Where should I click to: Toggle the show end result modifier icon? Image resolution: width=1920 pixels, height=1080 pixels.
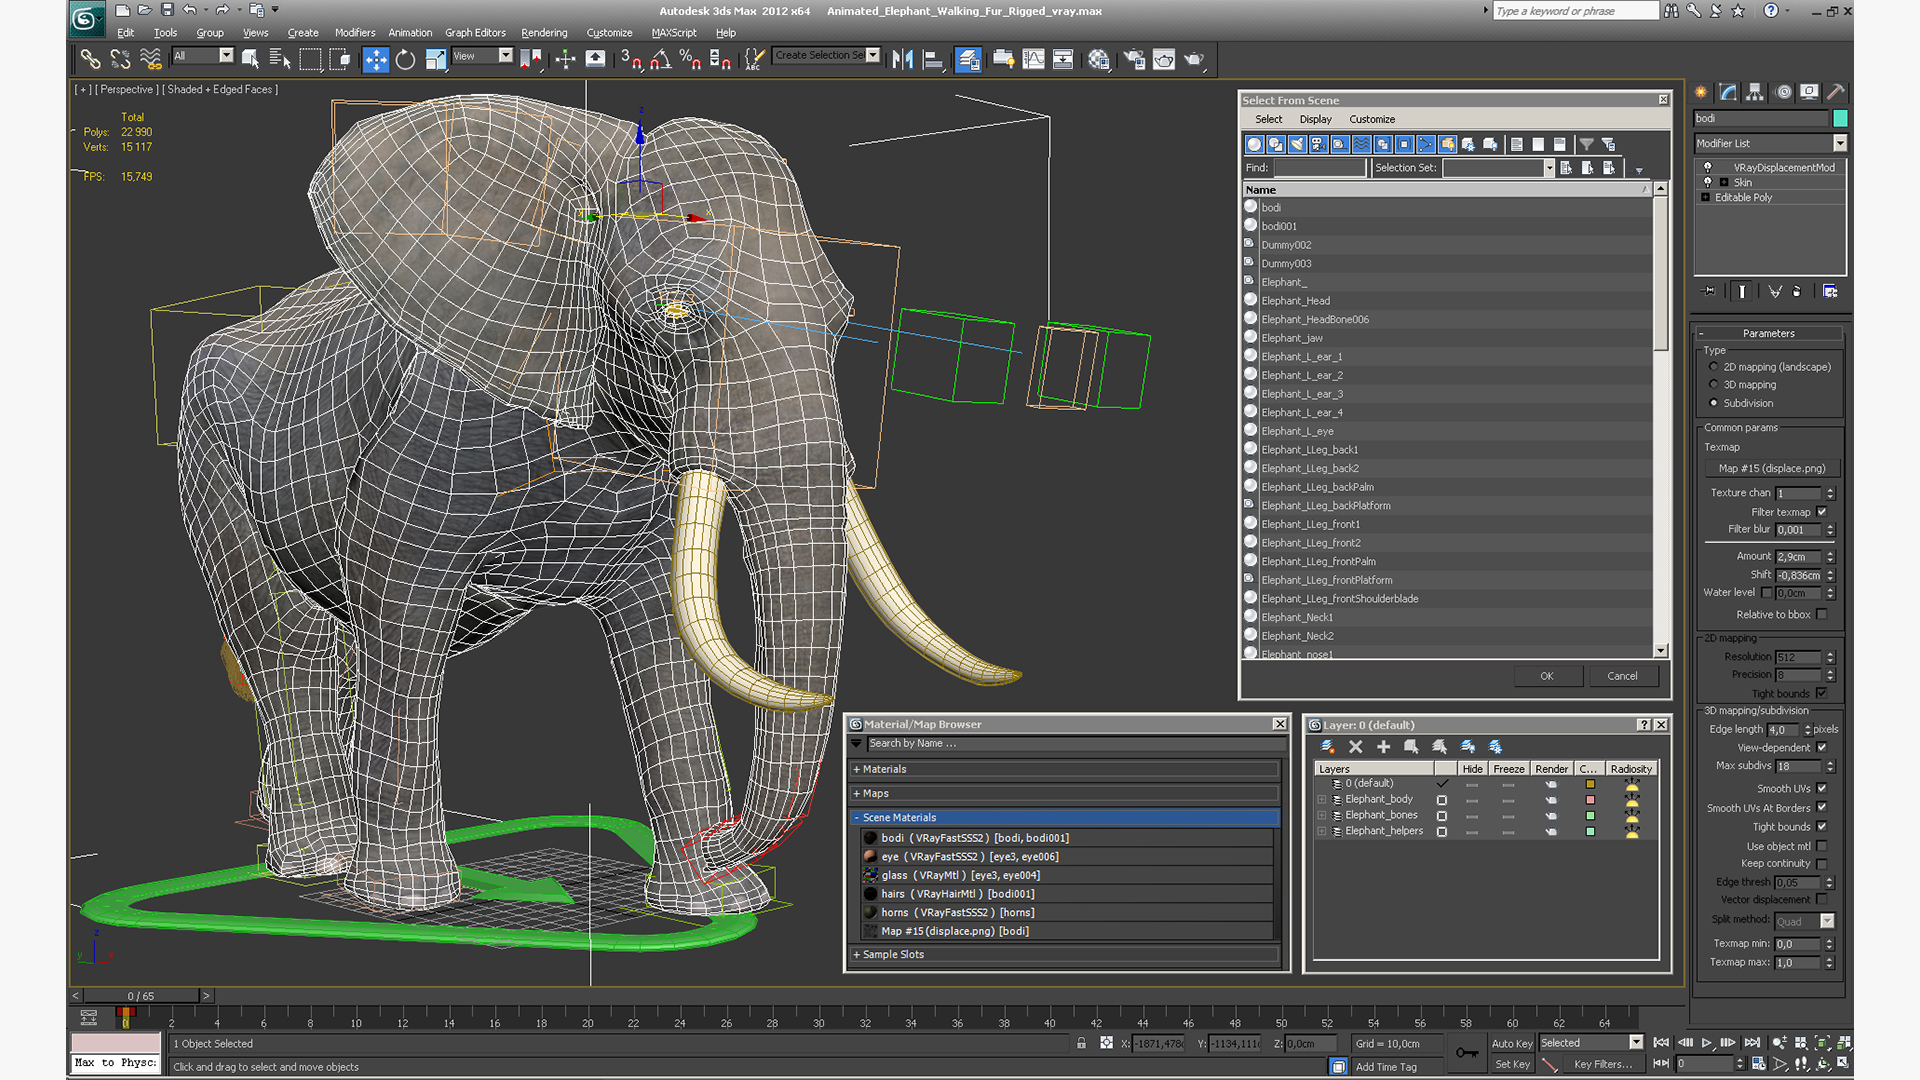[x=1742, y=292]
